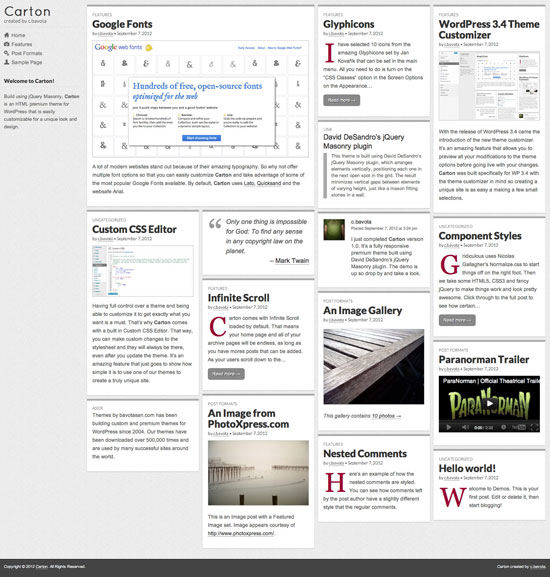The height and width of the screenshot is (577, 550).
Task: Open David DeSandro's jQuery Masonry plugin link
Action: point(364,142)
